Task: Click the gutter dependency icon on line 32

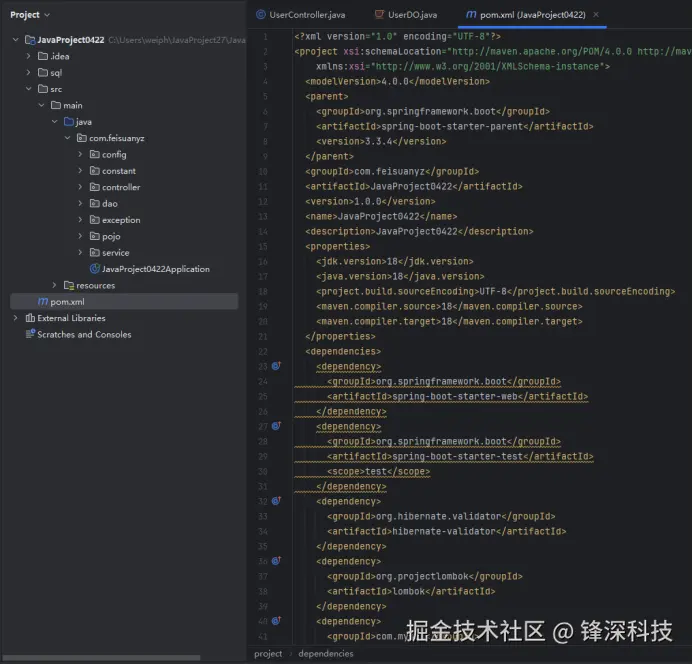Action: [276, 501]
